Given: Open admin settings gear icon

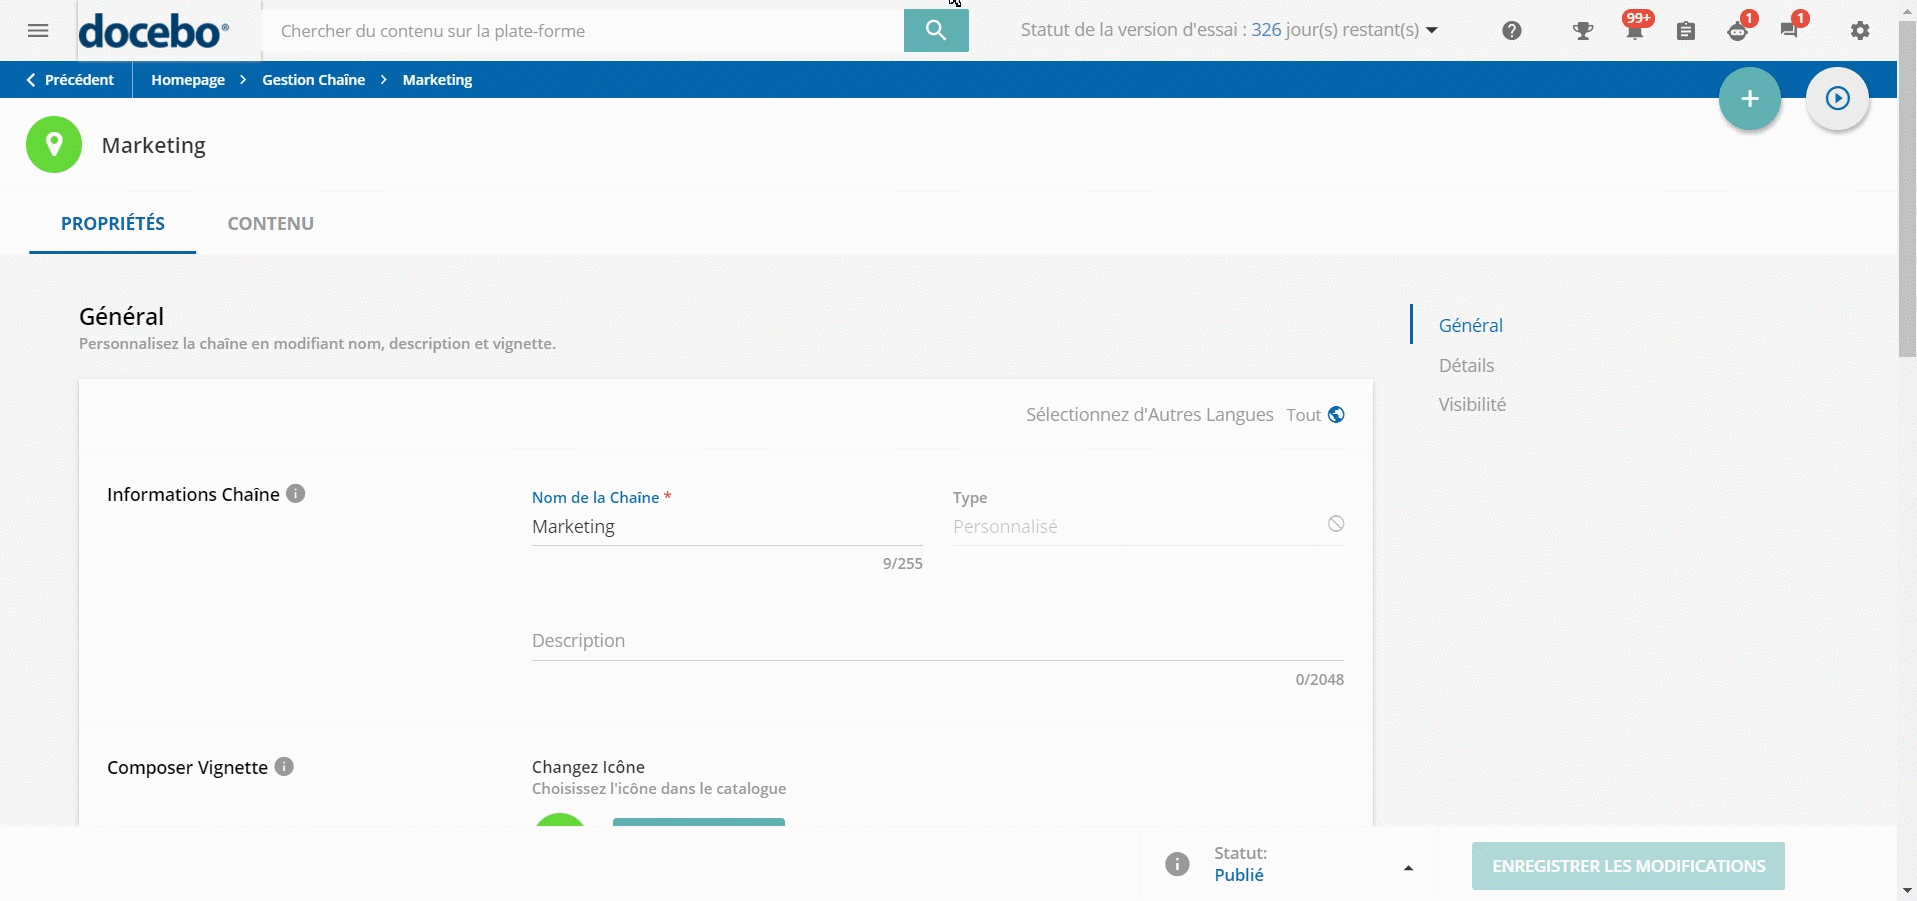Looking at the screenshot, I should pyautogui.click(x=1859, y=31).
